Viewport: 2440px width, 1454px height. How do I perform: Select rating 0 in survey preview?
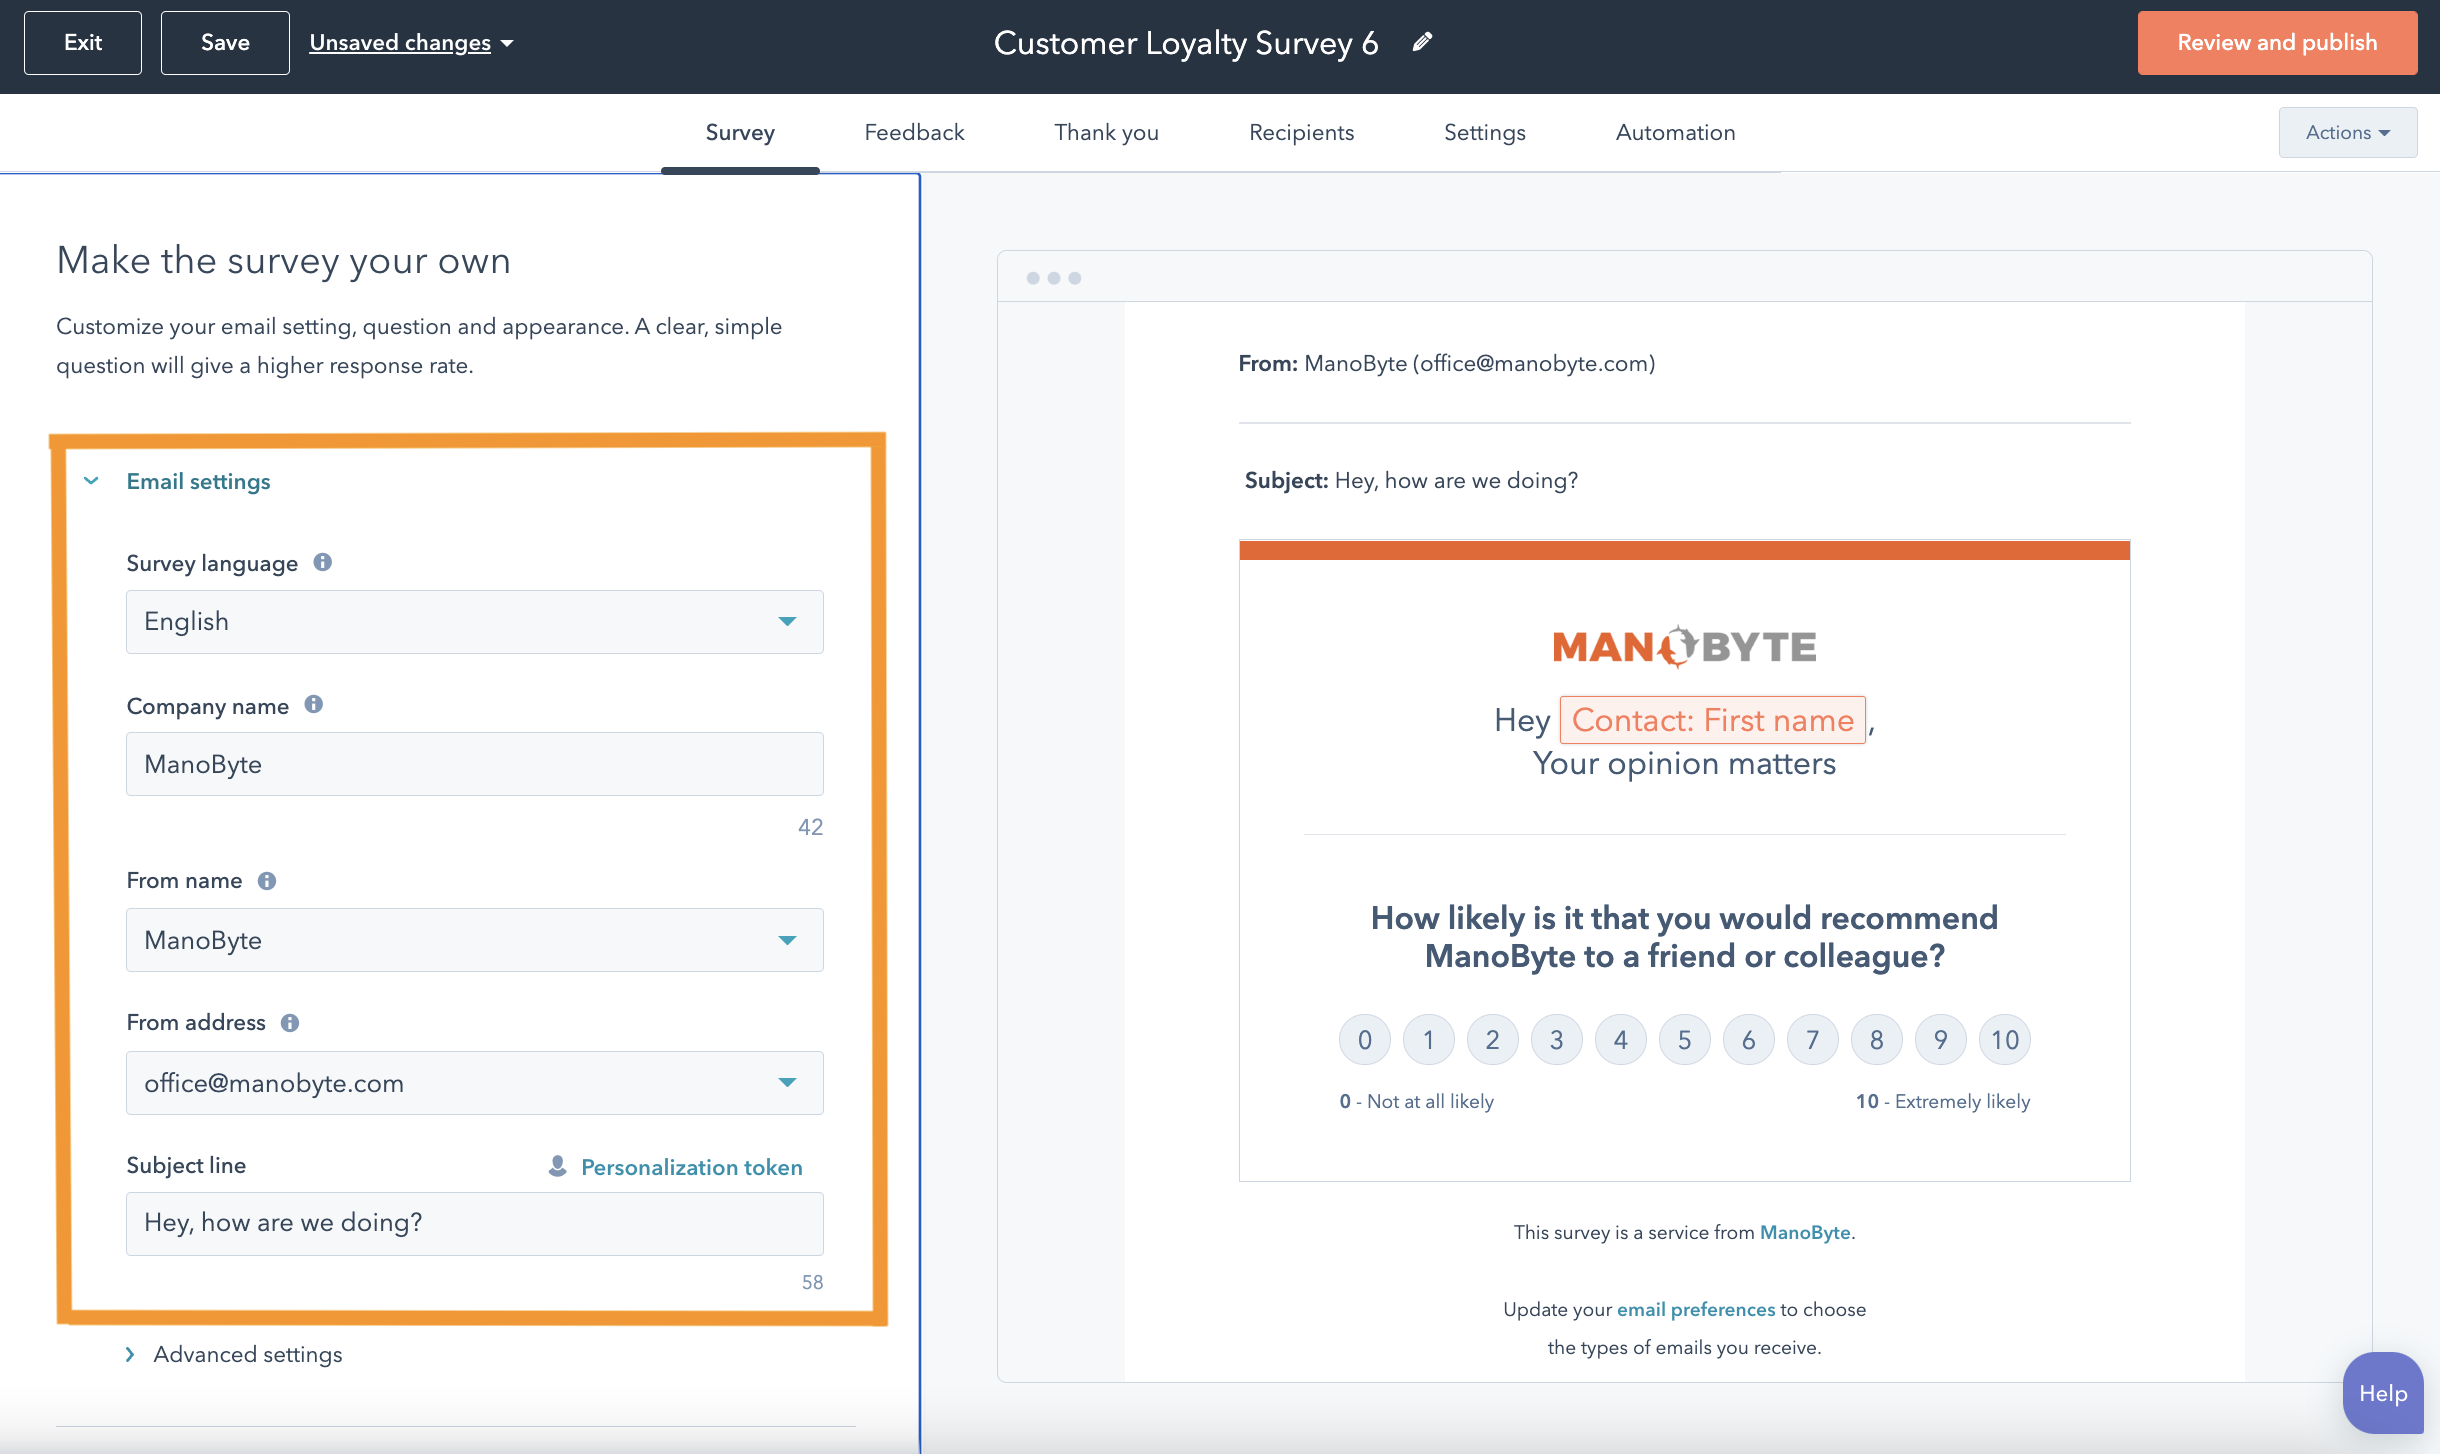click(1364, 1039)
